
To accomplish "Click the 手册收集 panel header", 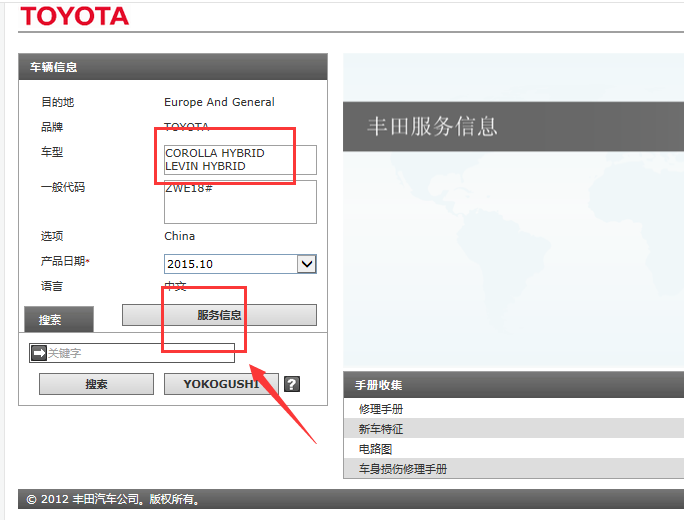I will [x=514, y=385].
